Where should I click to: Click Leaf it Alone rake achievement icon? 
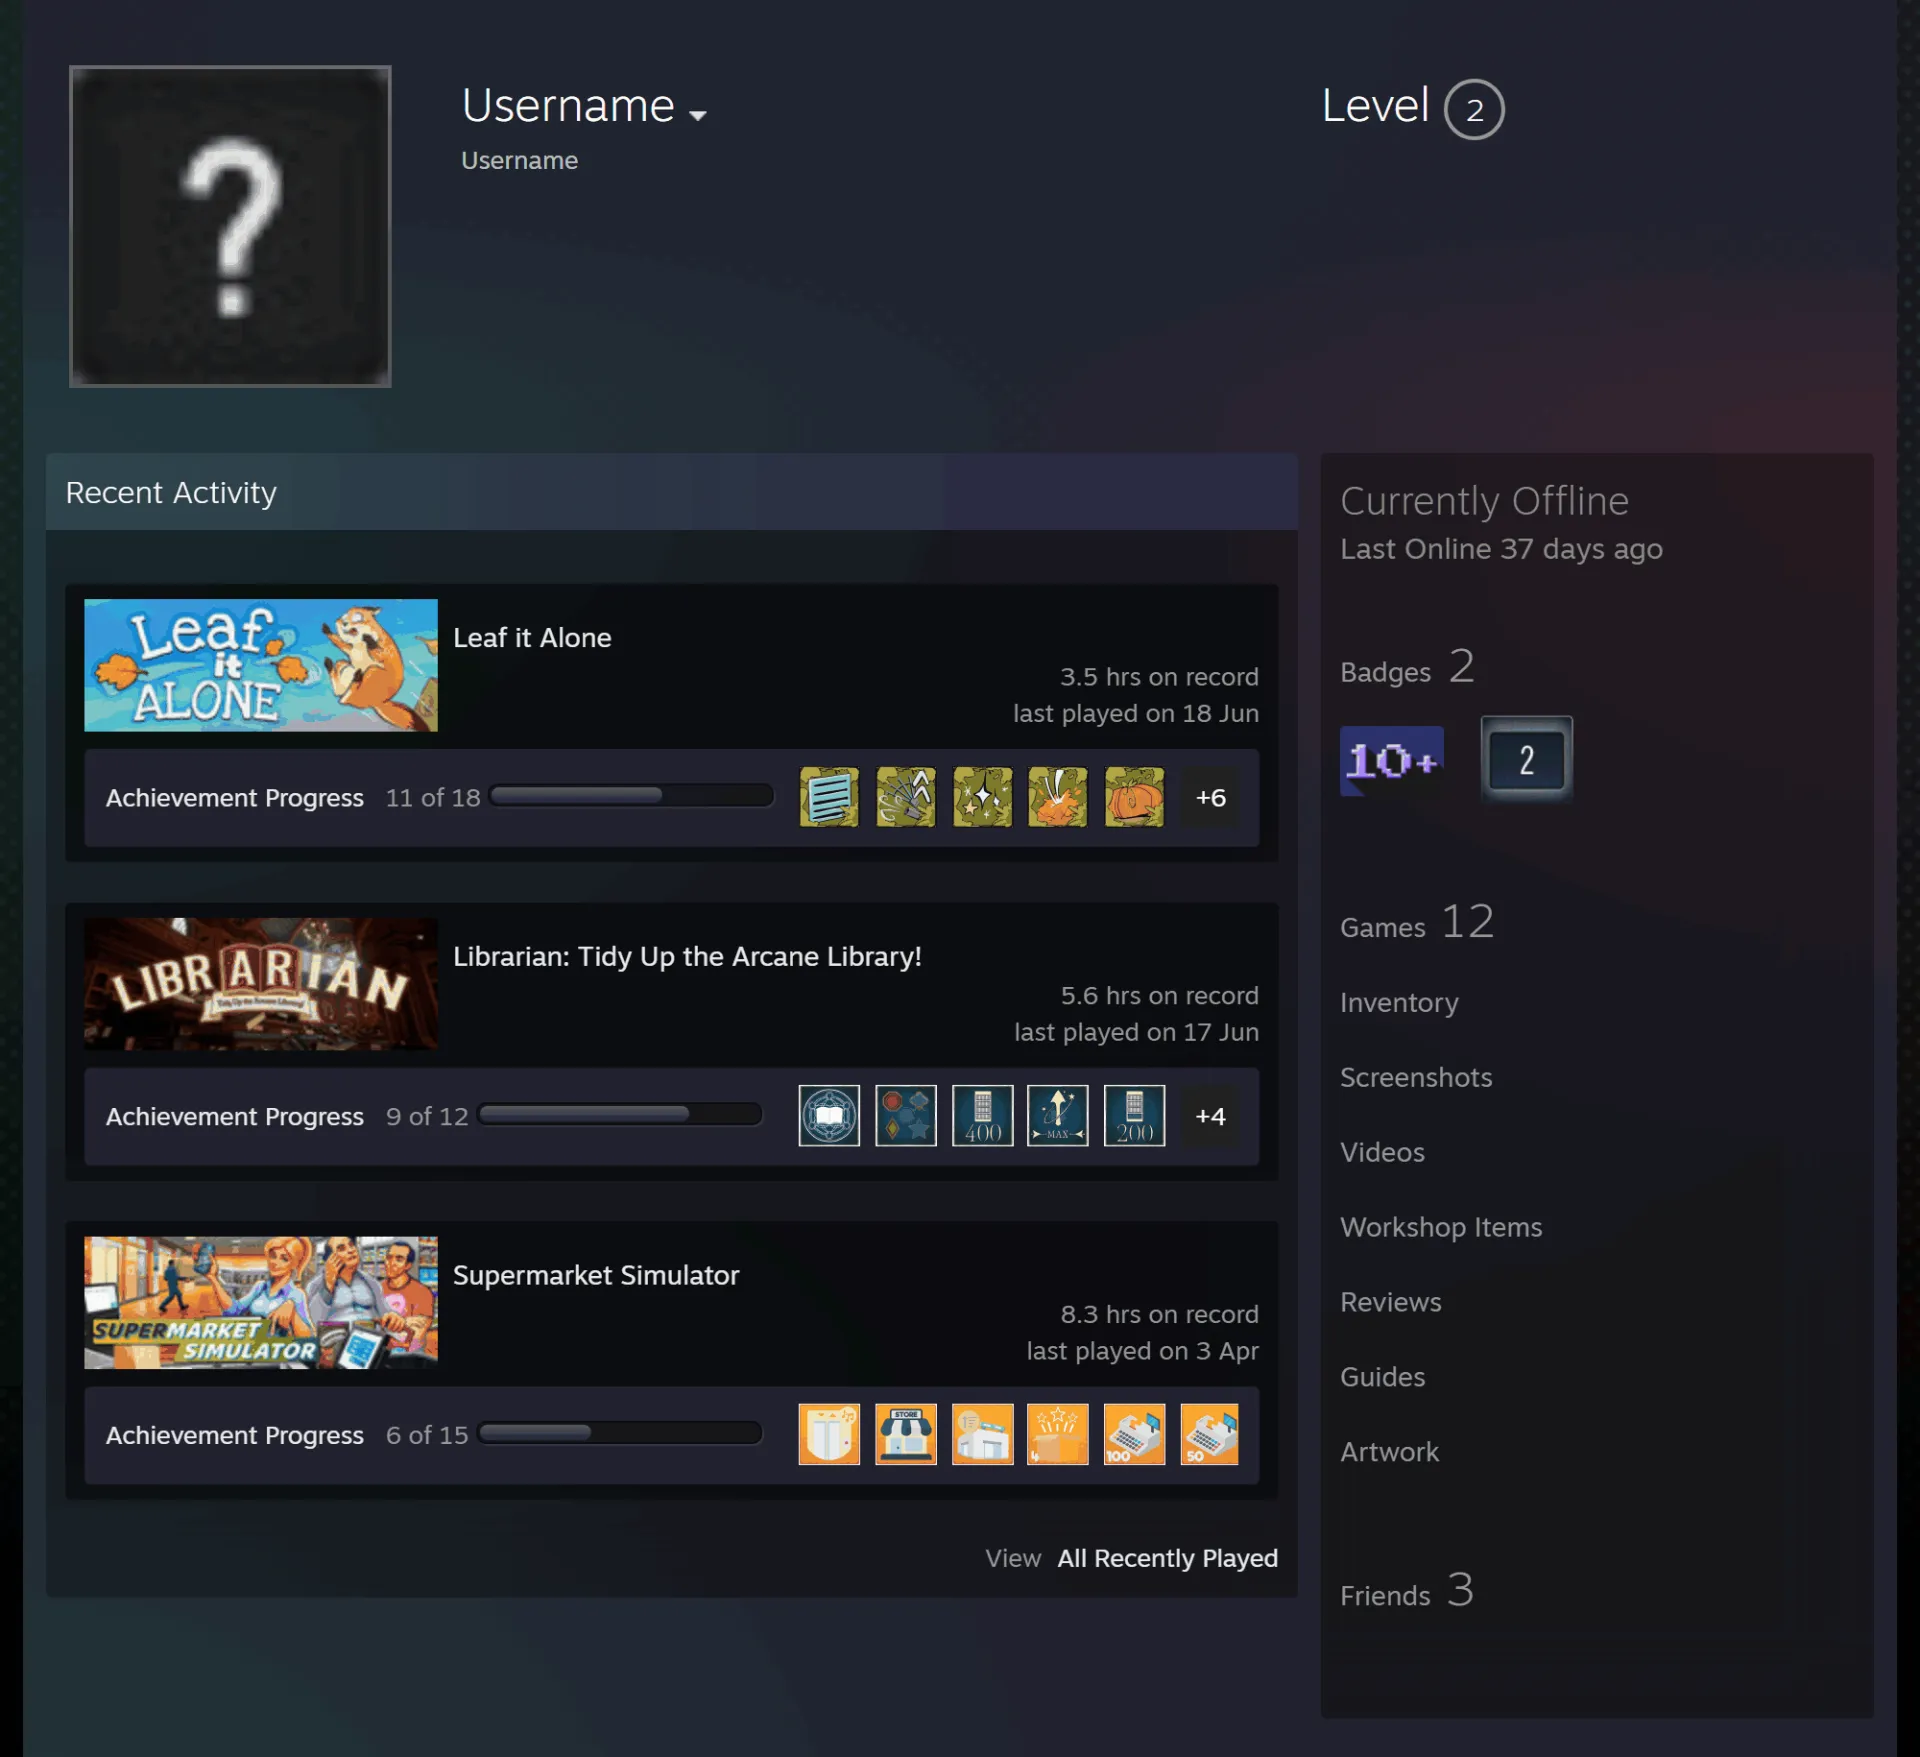coord(906,797)
